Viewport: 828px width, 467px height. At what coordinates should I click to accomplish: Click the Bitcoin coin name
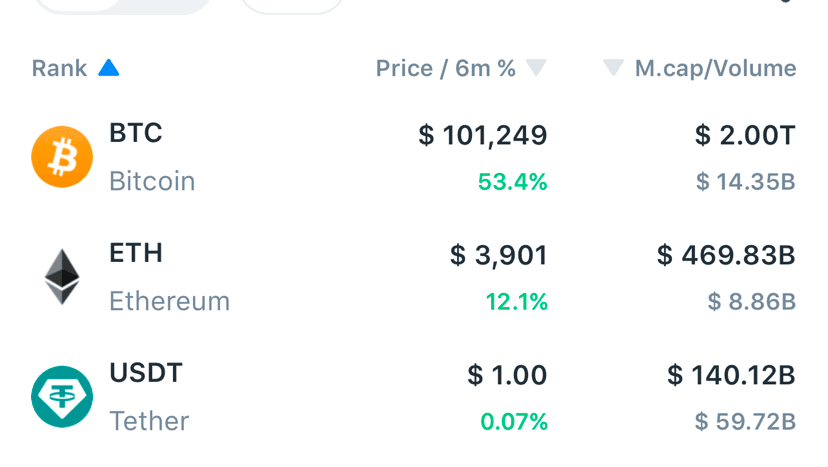(152, 182)
